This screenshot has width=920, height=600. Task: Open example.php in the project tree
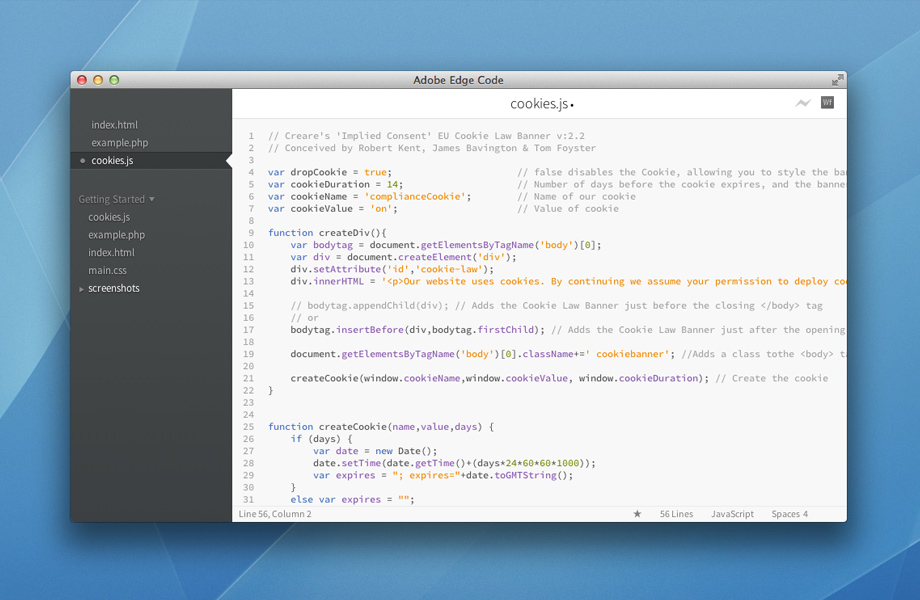pos(116,235)
